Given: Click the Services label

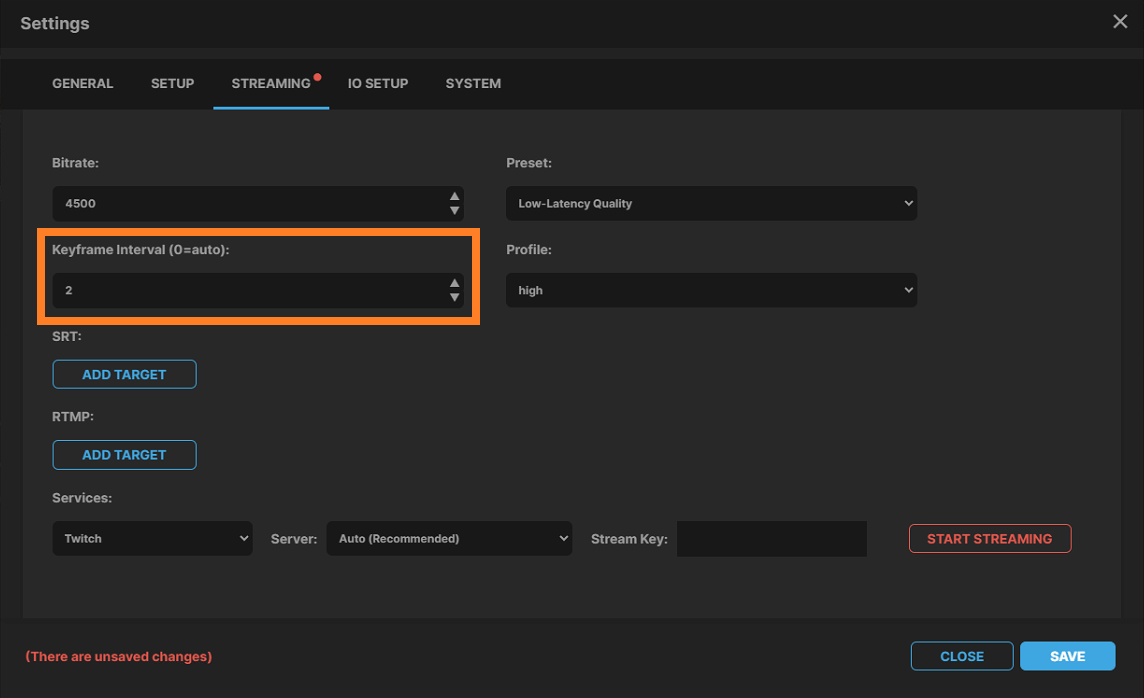Looking at the screenshot, I should 82,498.
